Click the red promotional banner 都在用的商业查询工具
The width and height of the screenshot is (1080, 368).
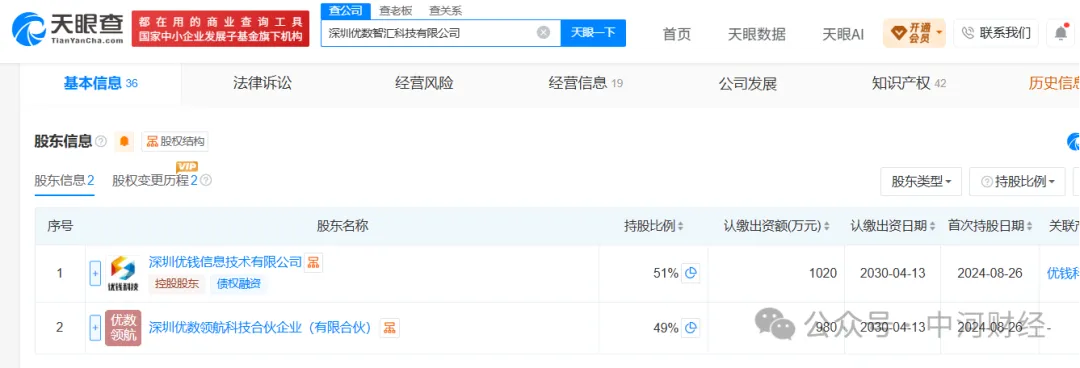click(220, 28)
